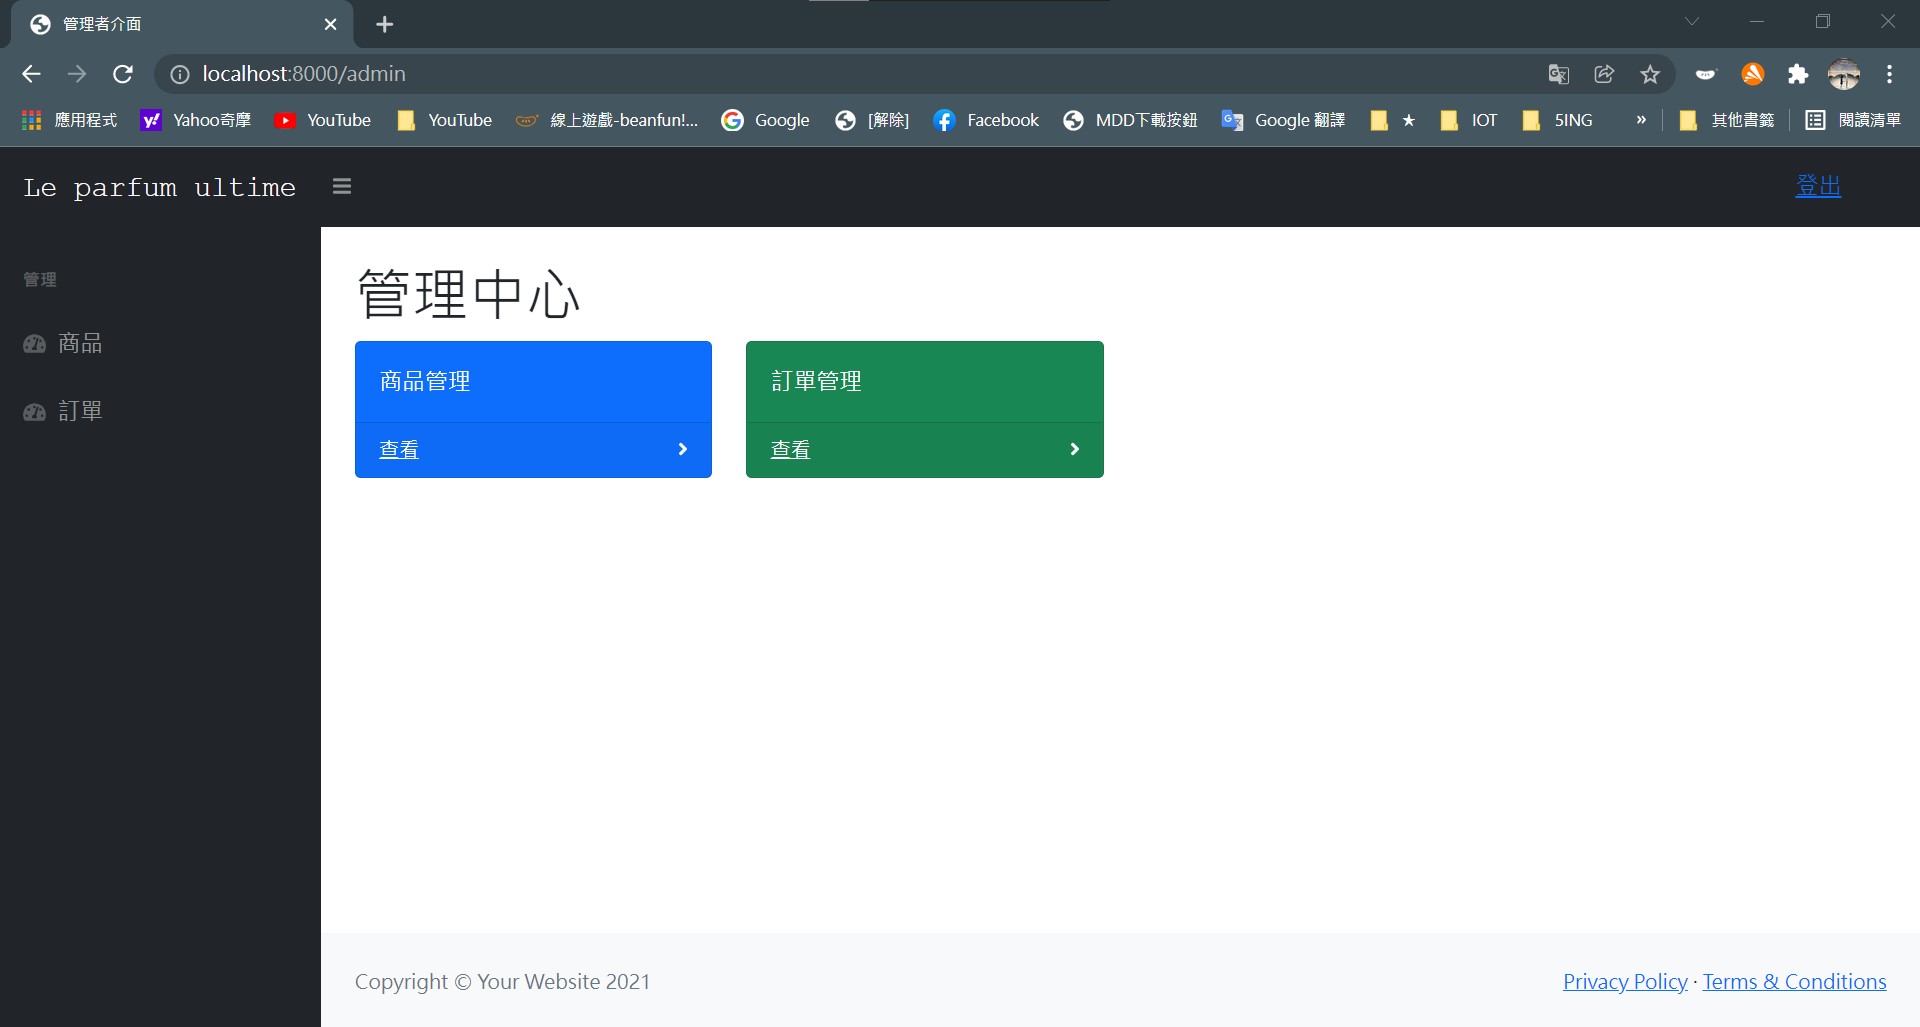
Task: Open the tab search dropdown arrow
Action: pos(1692,21)
